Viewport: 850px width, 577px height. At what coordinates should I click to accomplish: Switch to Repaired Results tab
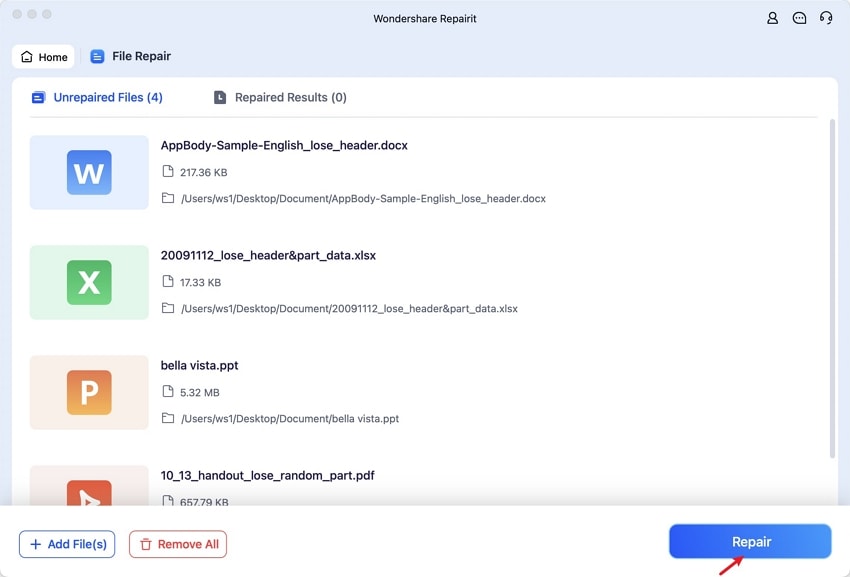pos(280,98)
